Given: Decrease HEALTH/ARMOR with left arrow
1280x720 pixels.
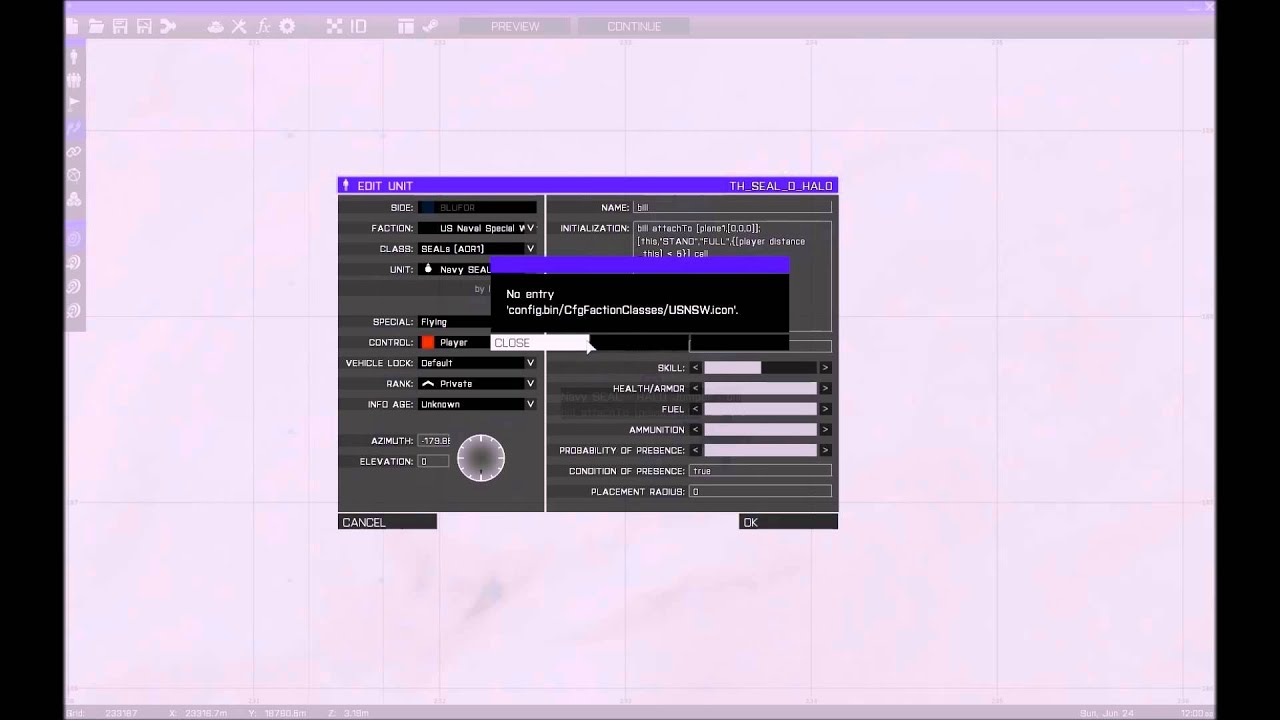Looking at the screenshot, I should point(695,388).
